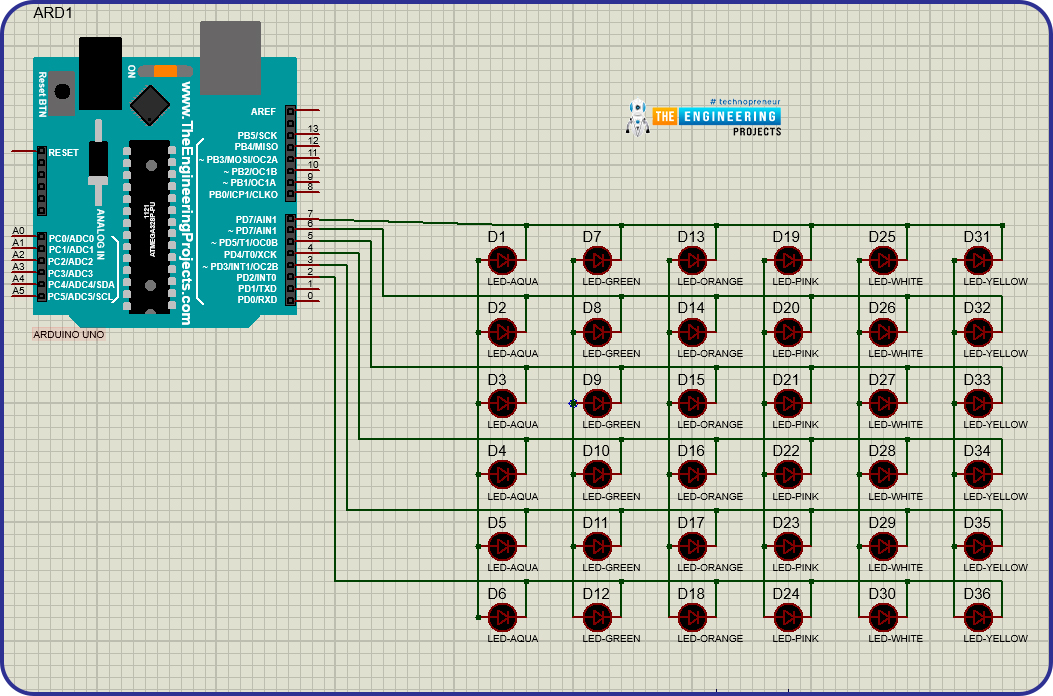Click pin number 13 label
The width and height of the screenshot is (1053, 696).
[x=313, y=129]
